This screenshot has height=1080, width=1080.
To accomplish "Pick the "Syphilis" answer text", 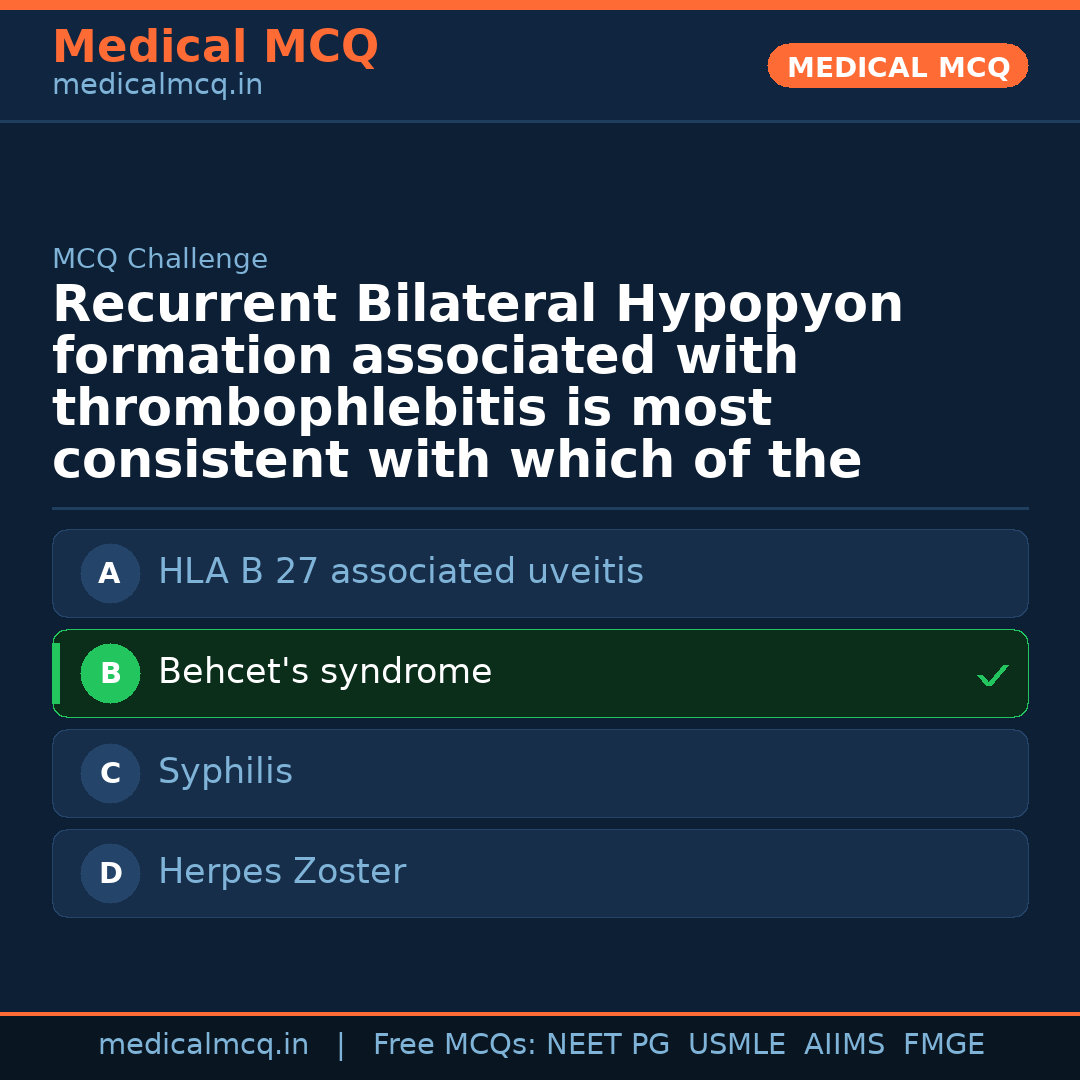I will click(x=225, y=772).
